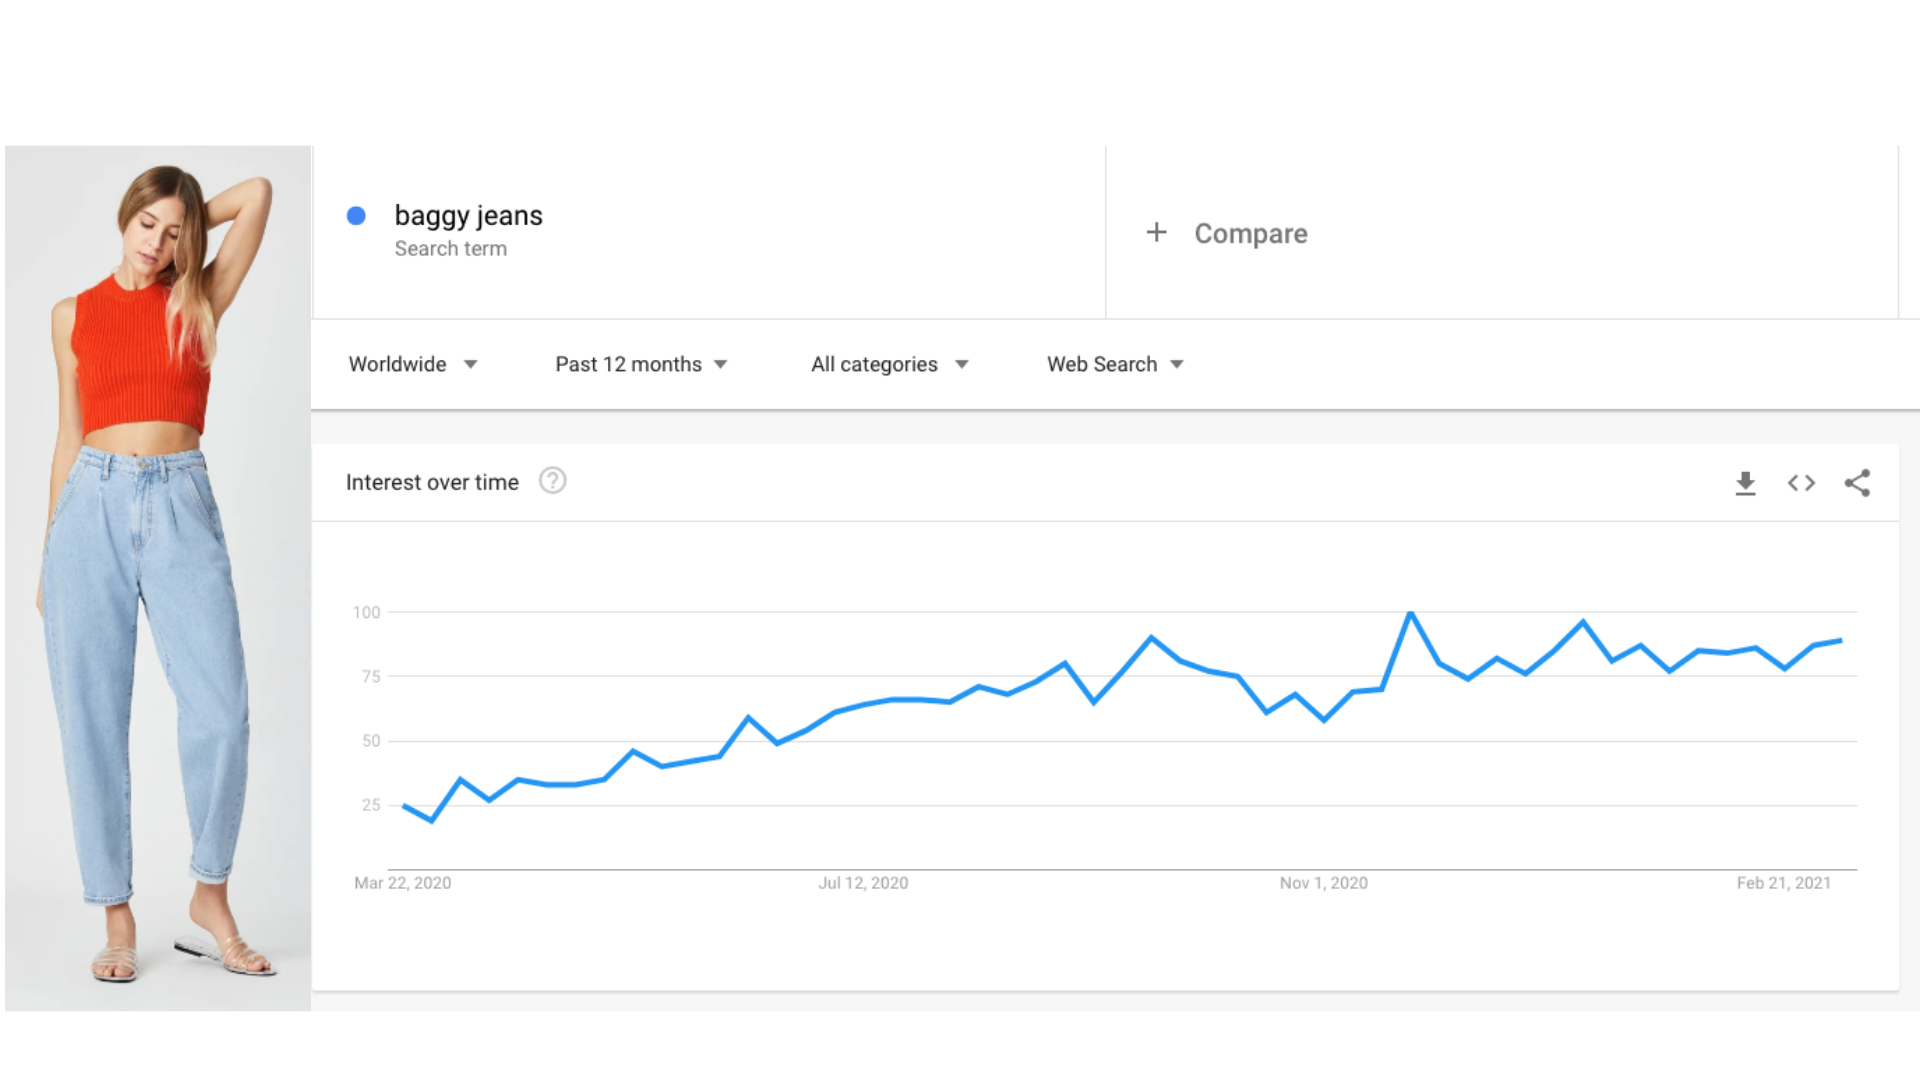Image resolution: width=1920 pixels, height=1080 pixels.
Task: Expand the All categories dropdown
Action: pos(890,364)
